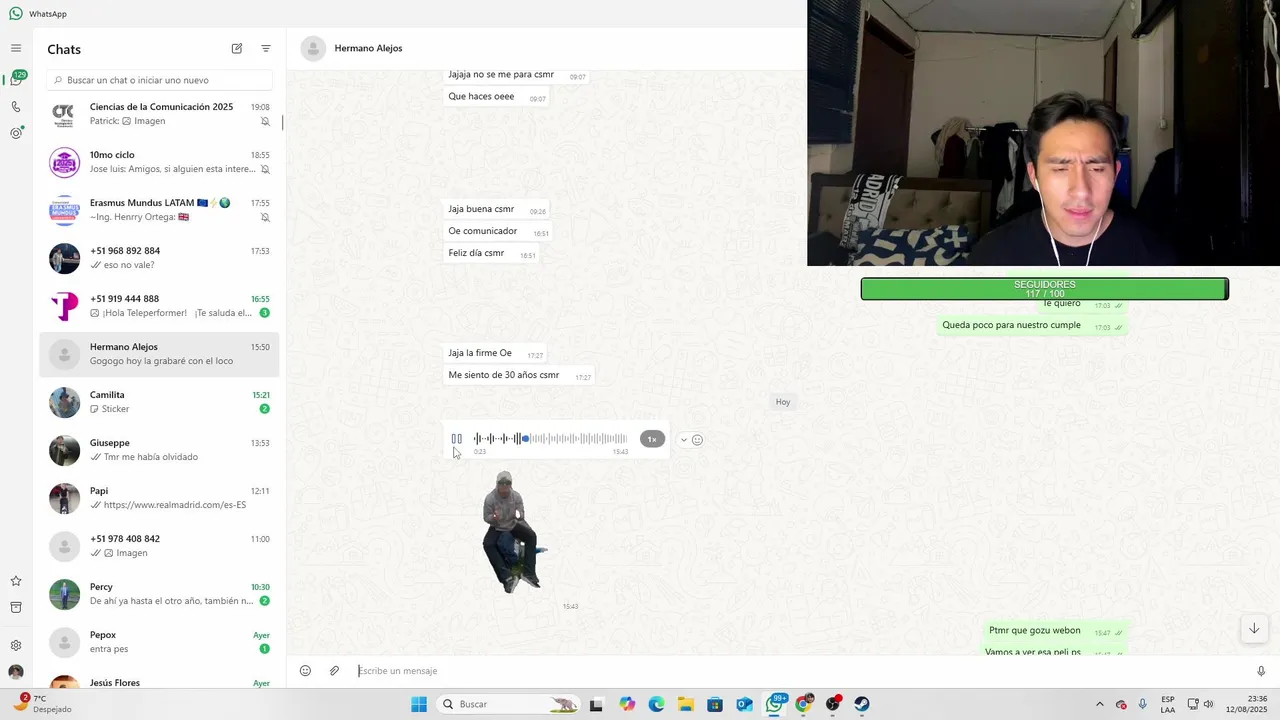Viewport: 1280px width, 720px height.
Task: Seek within the voice message waveform
Action: click(550, 439)
